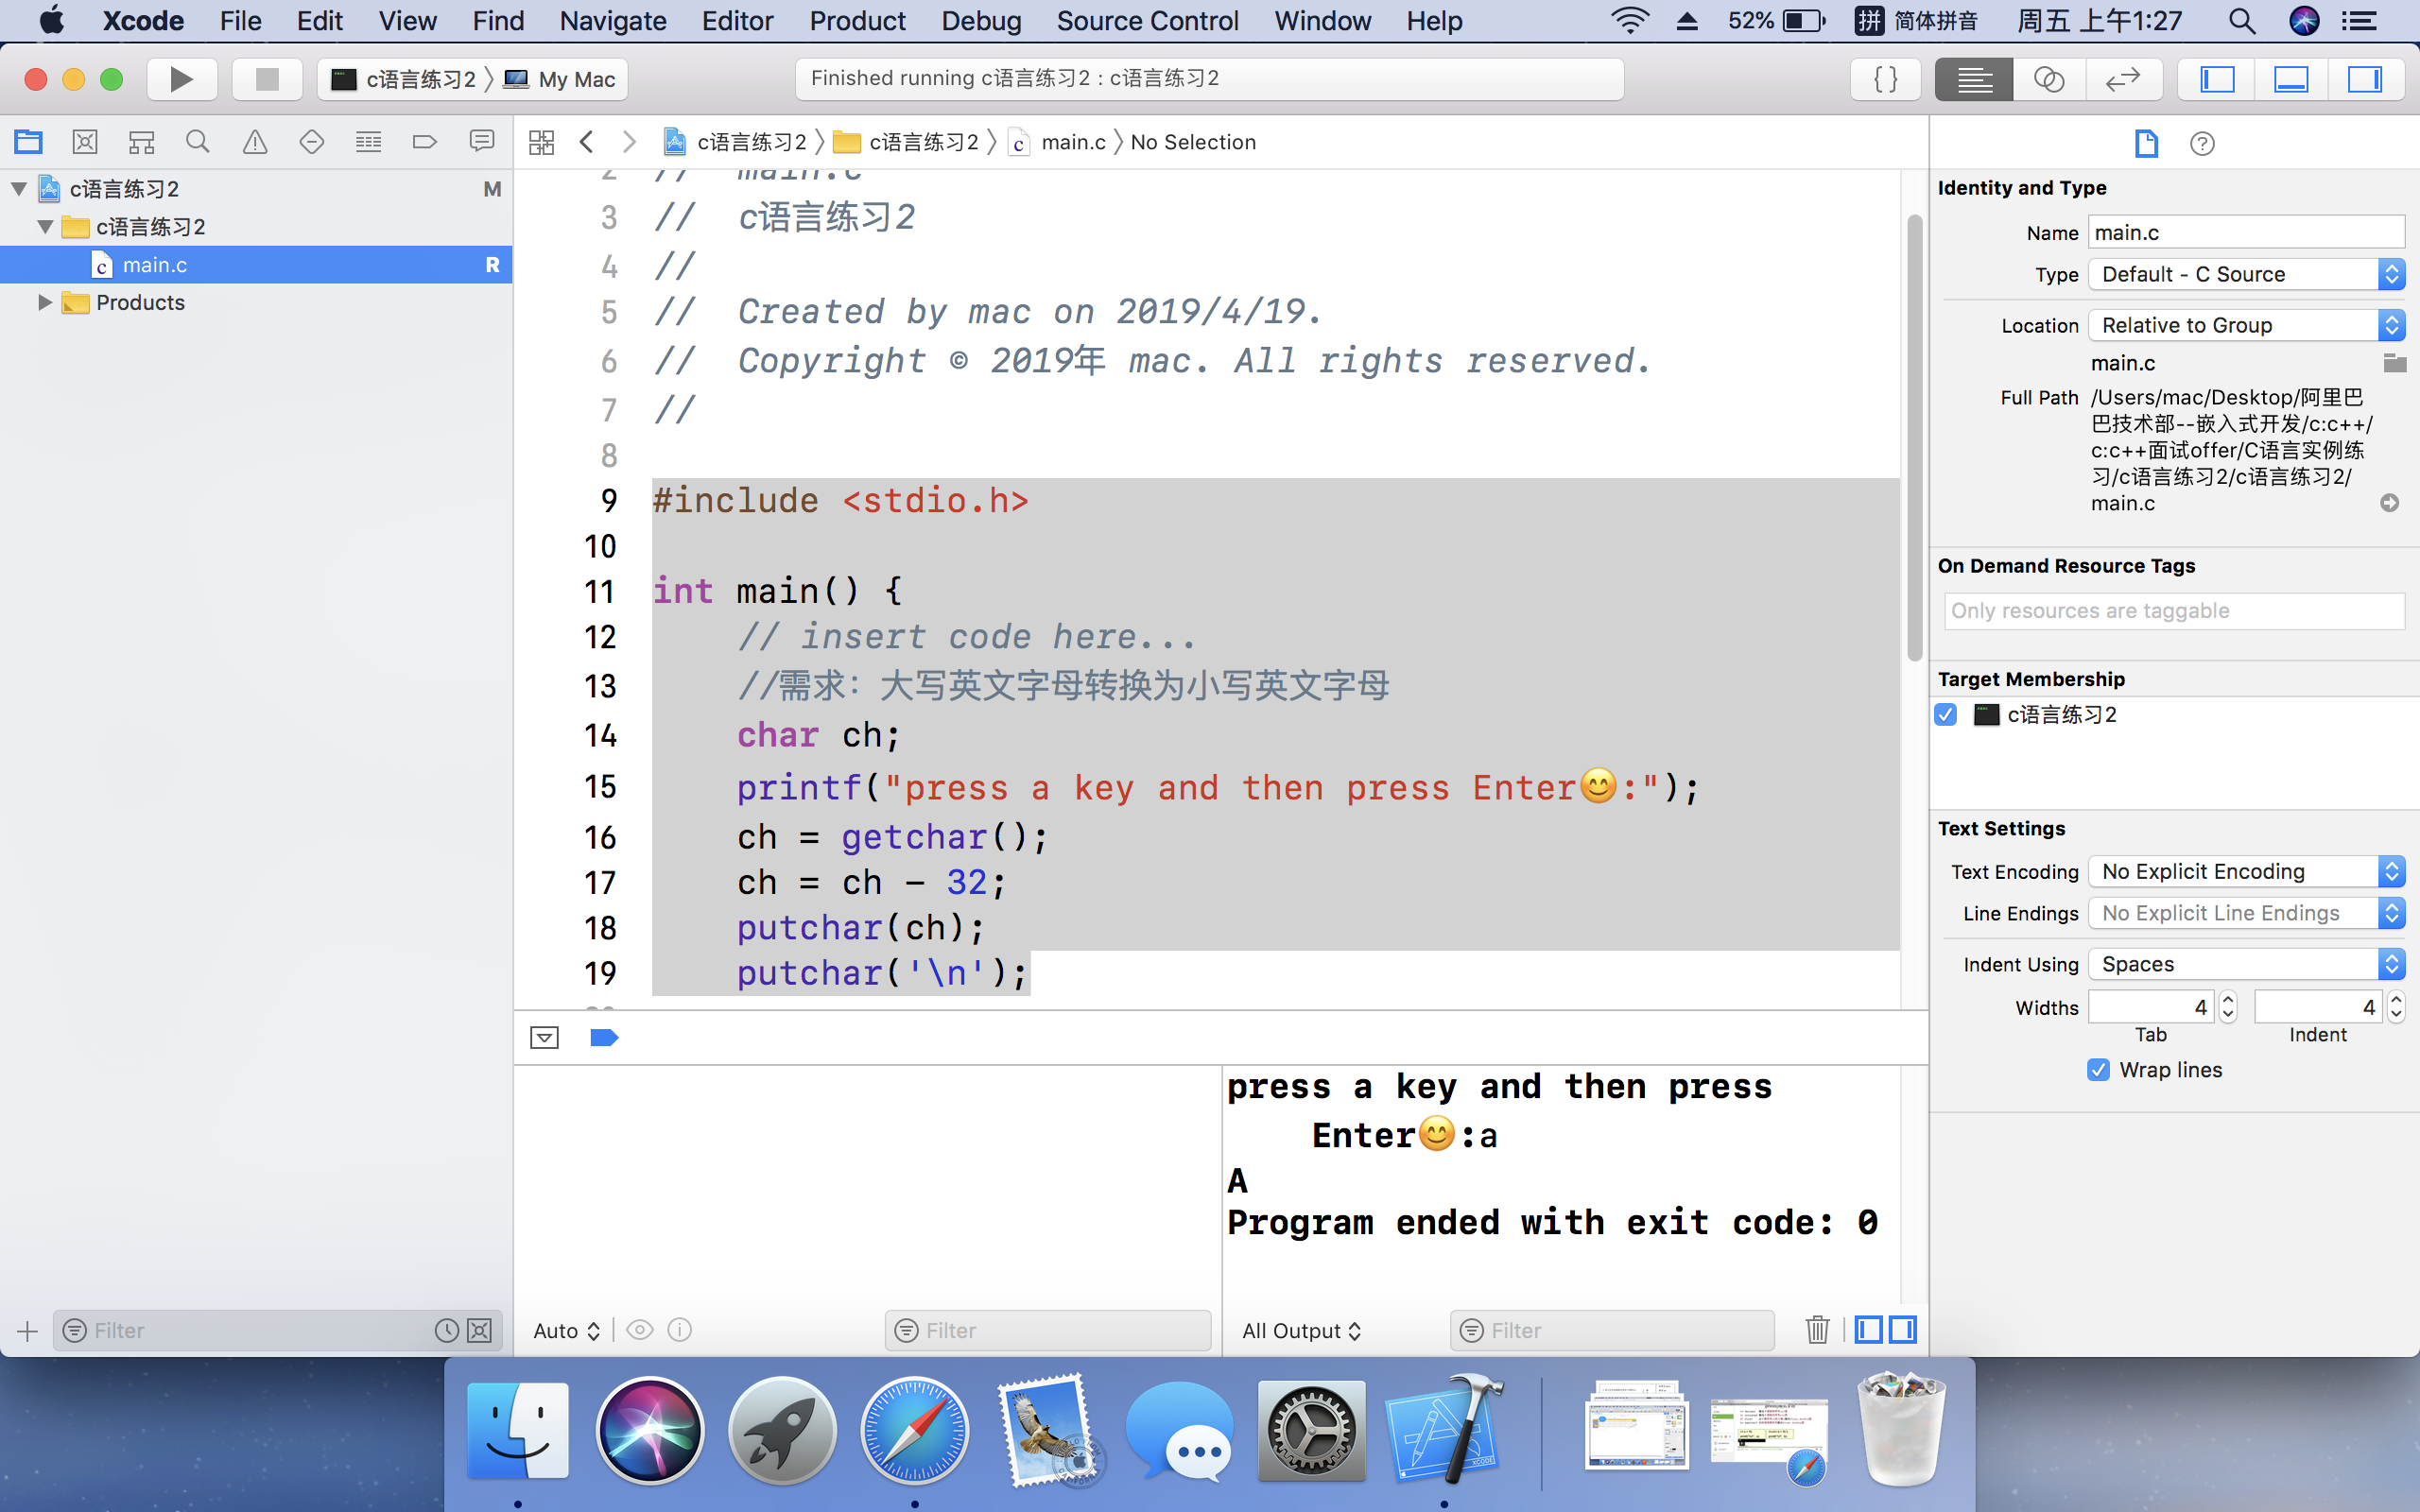The width and height of the screenshot is (2420, 1512).
Task: Open the Product menu
Action: click(x=857, y=21)
